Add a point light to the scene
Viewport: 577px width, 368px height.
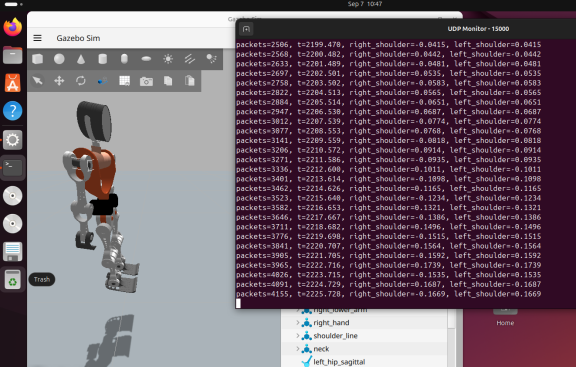pos(168,59)
